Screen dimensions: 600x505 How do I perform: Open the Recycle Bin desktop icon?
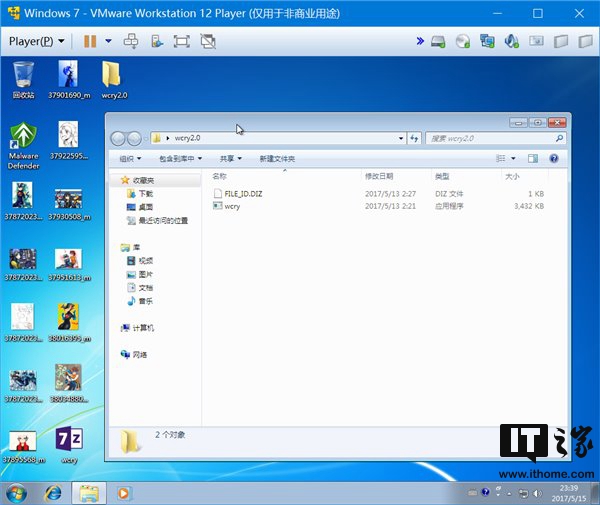point(23,76)
